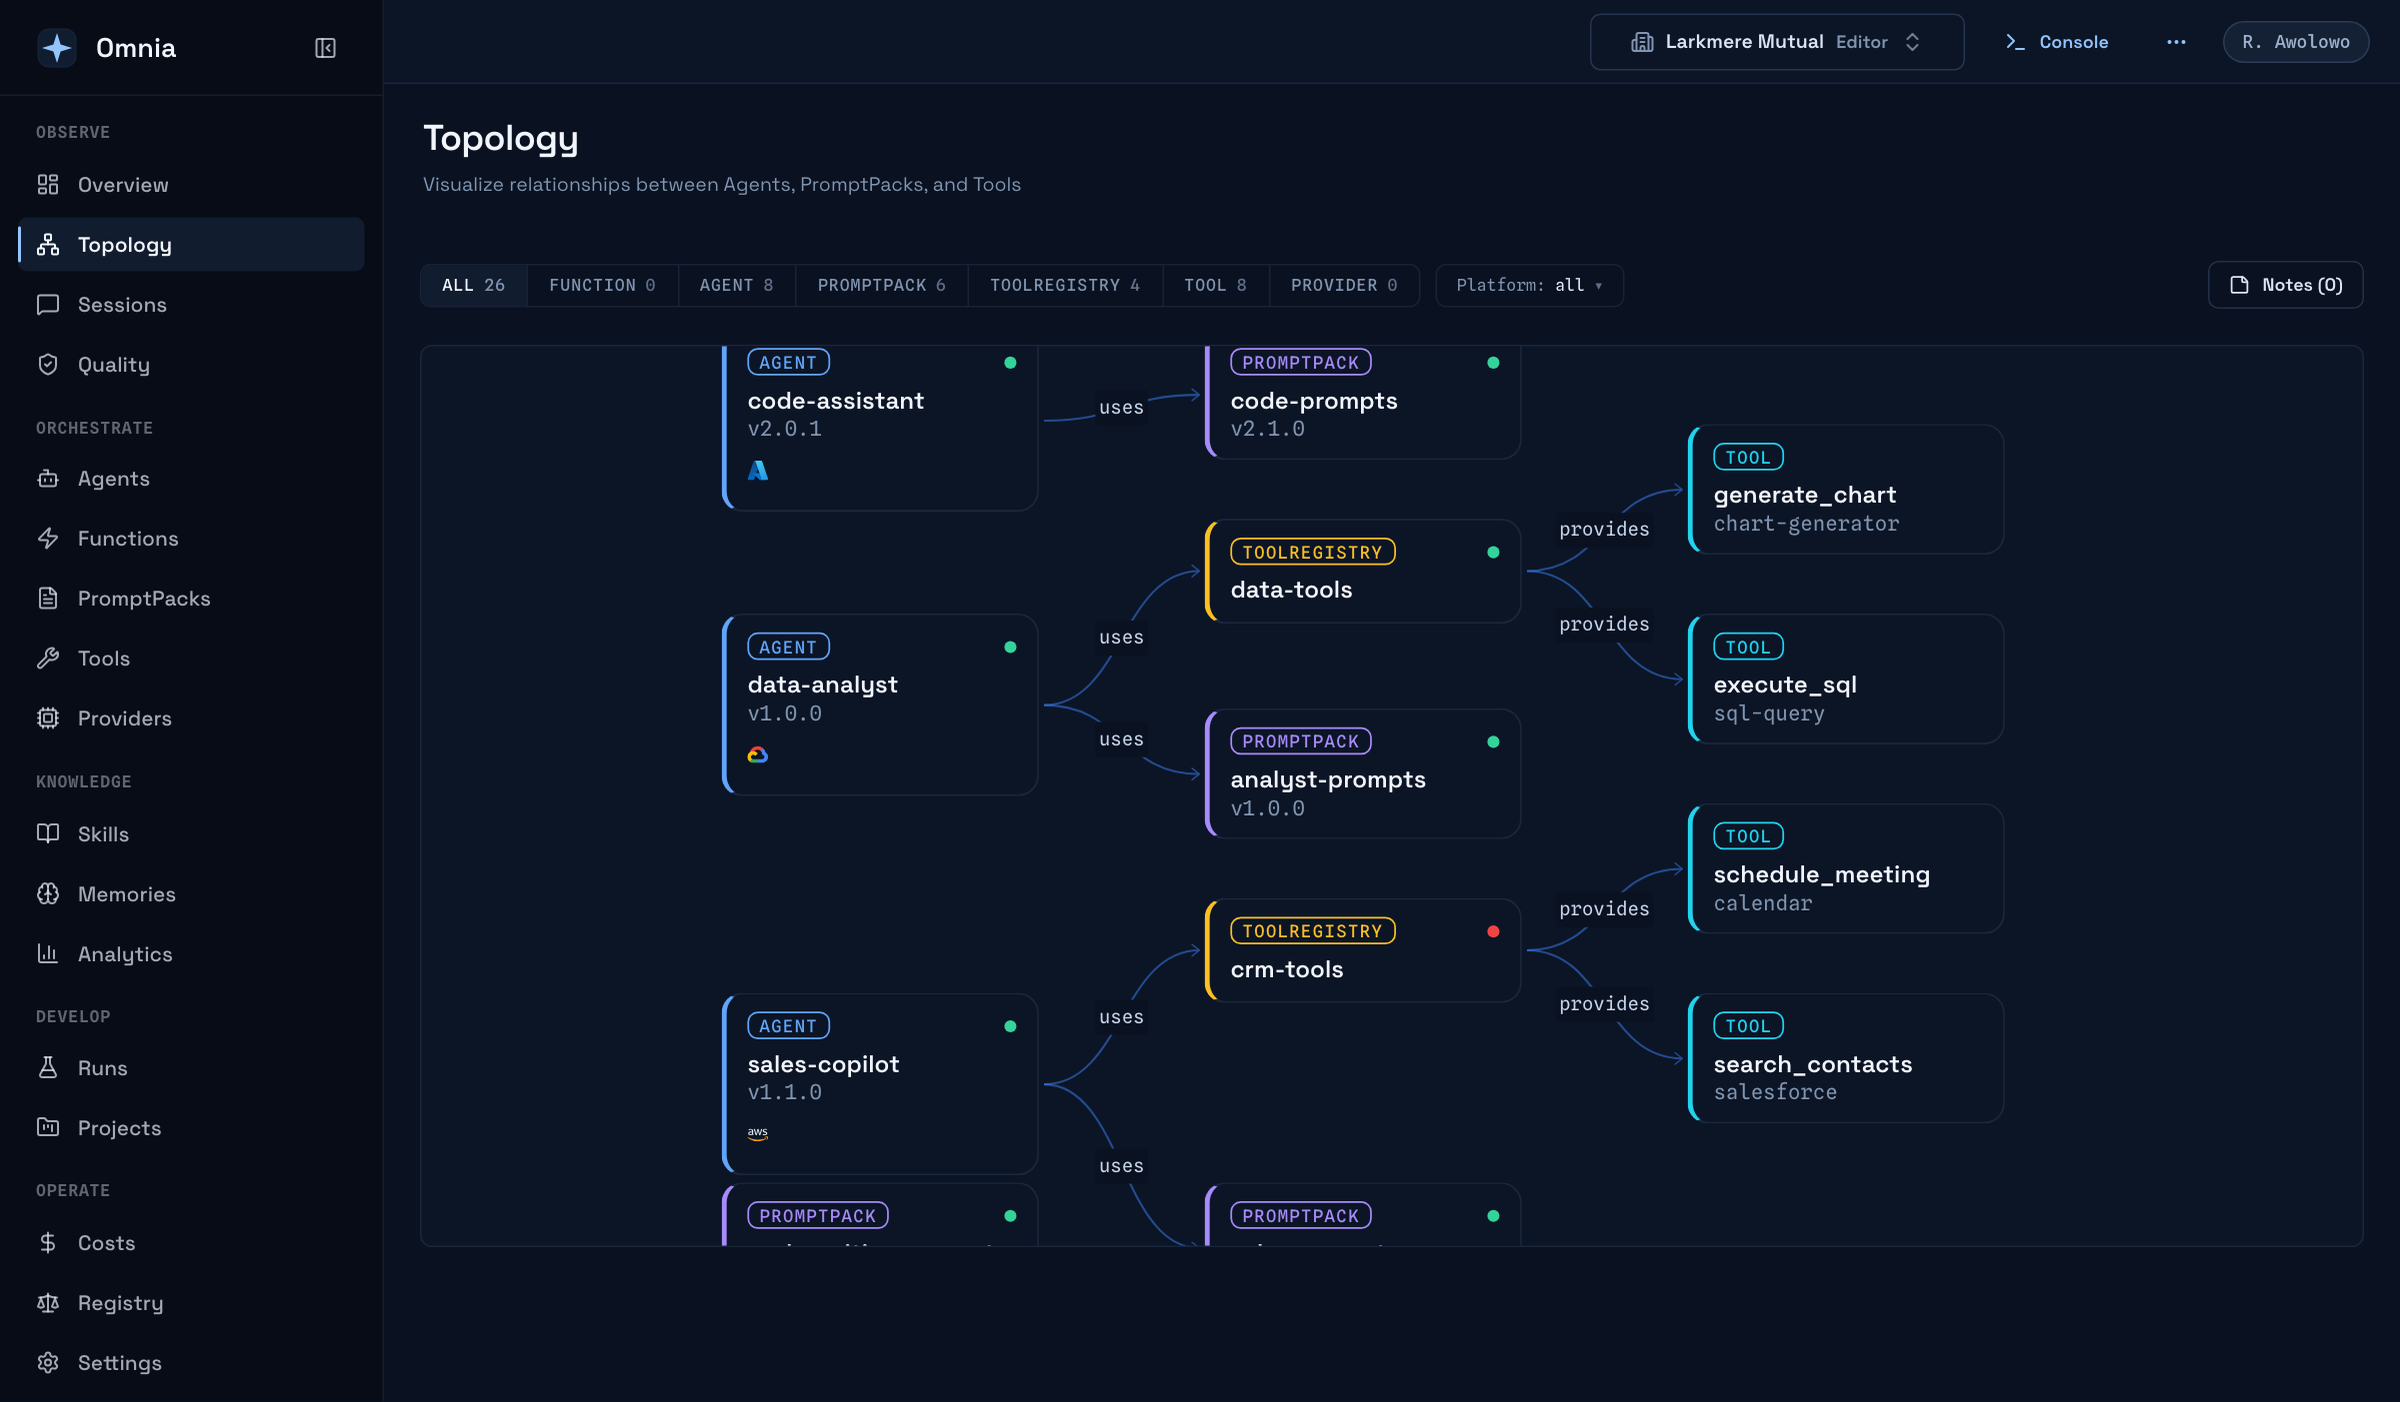This screenshot has height=1402, width=2400.
Task: Open the Sessions page
Action: 191,304
